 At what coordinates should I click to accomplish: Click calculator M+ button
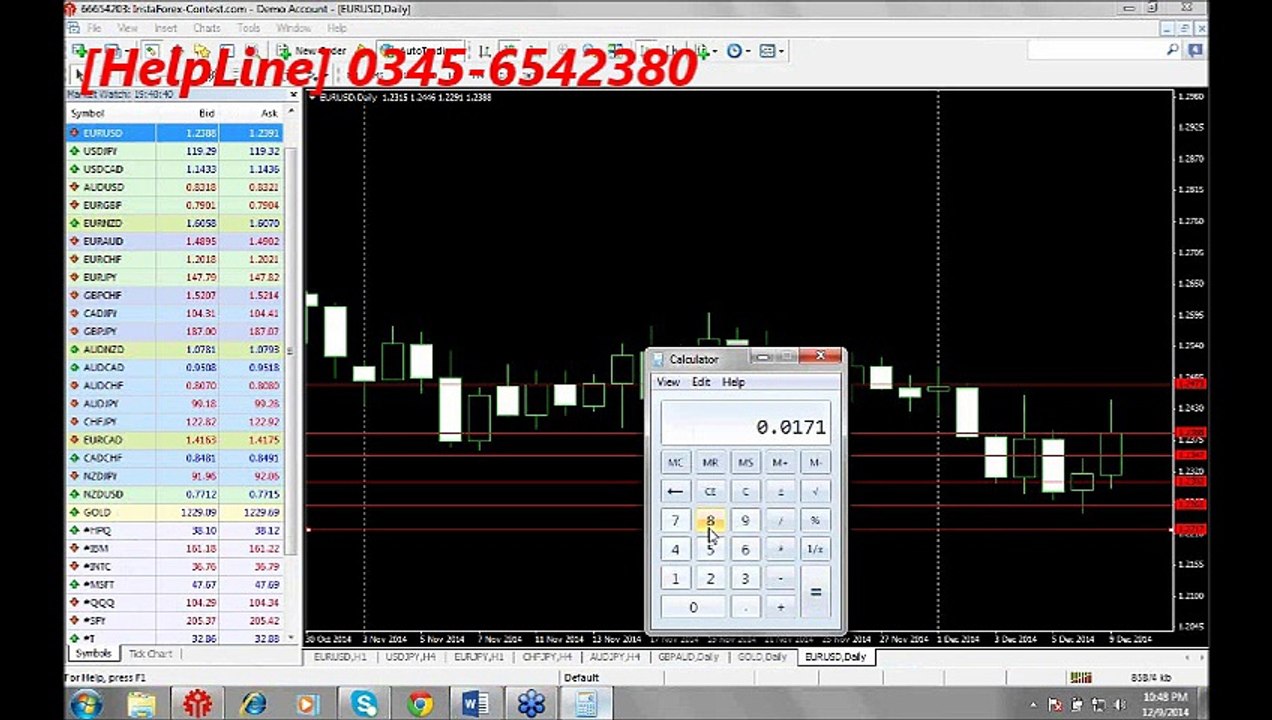[780, 463]
